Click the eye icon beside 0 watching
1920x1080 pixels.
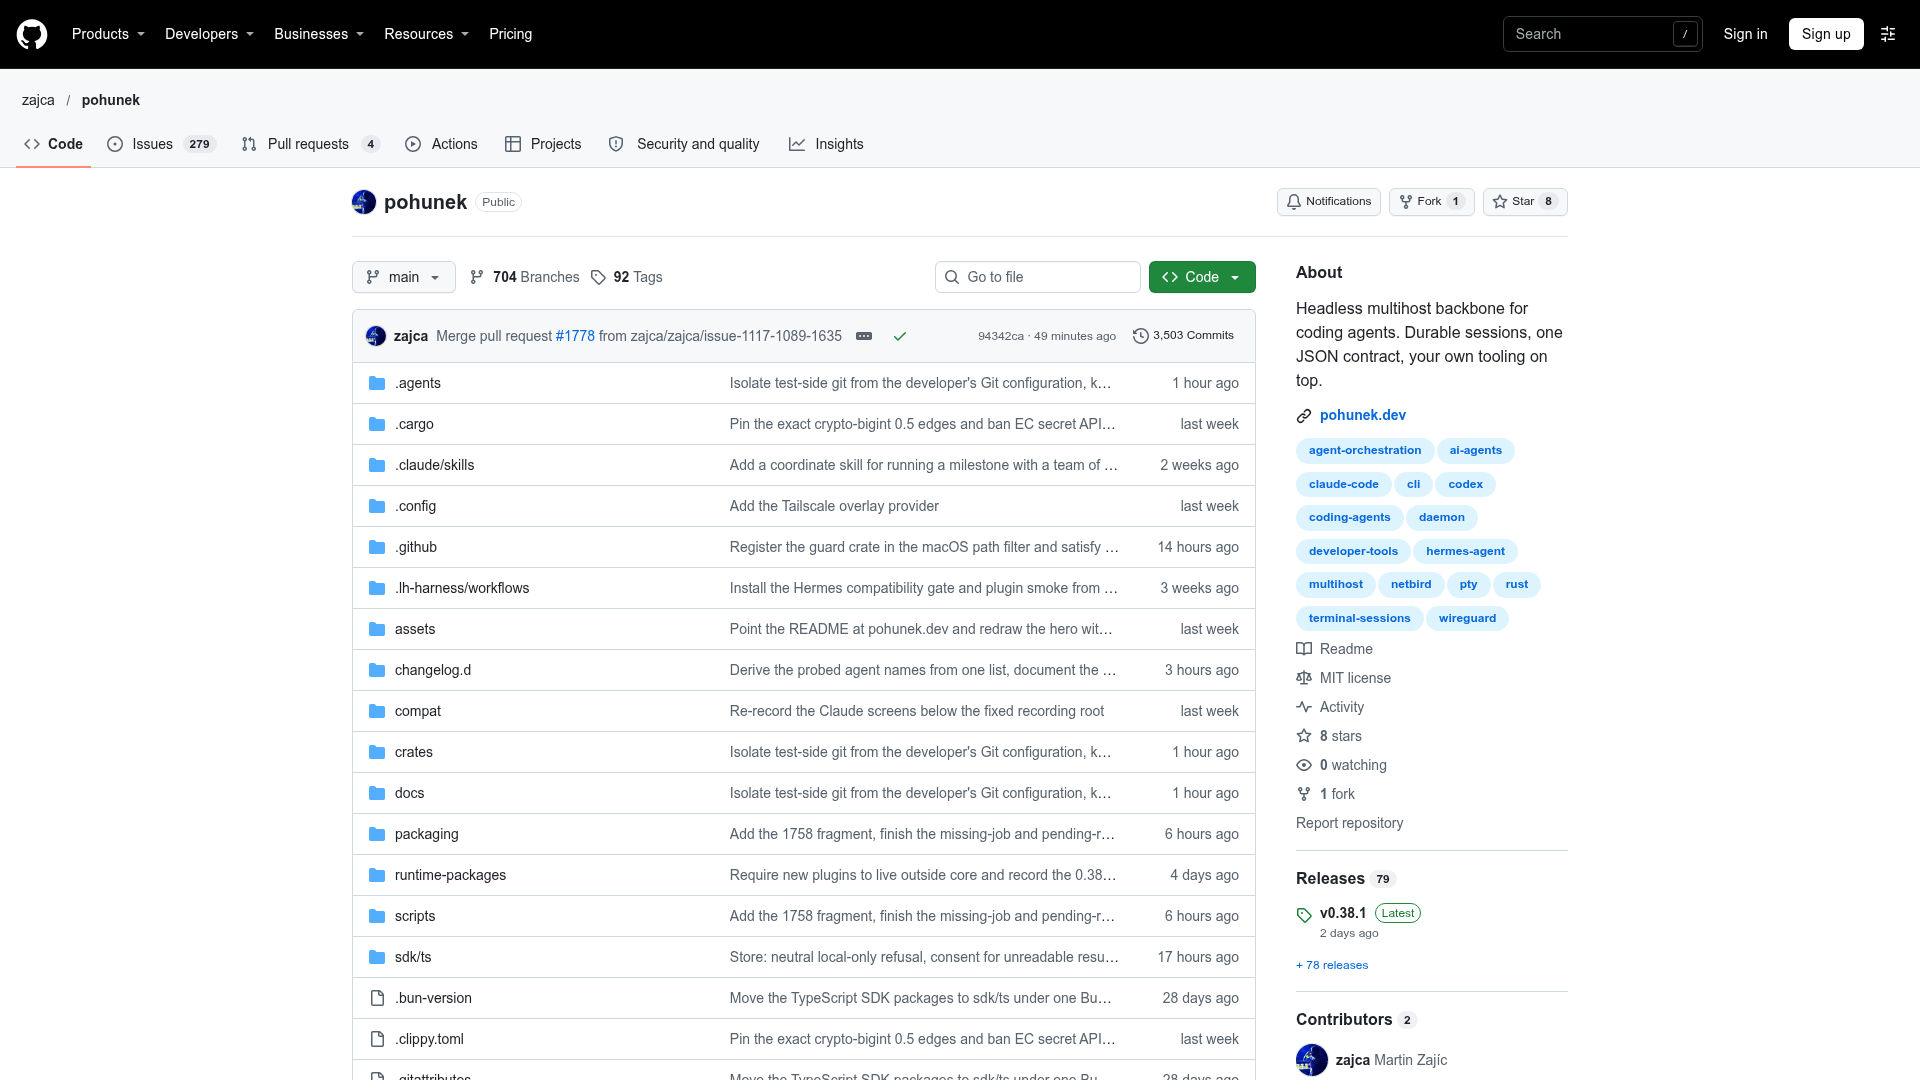point(1304,765)
